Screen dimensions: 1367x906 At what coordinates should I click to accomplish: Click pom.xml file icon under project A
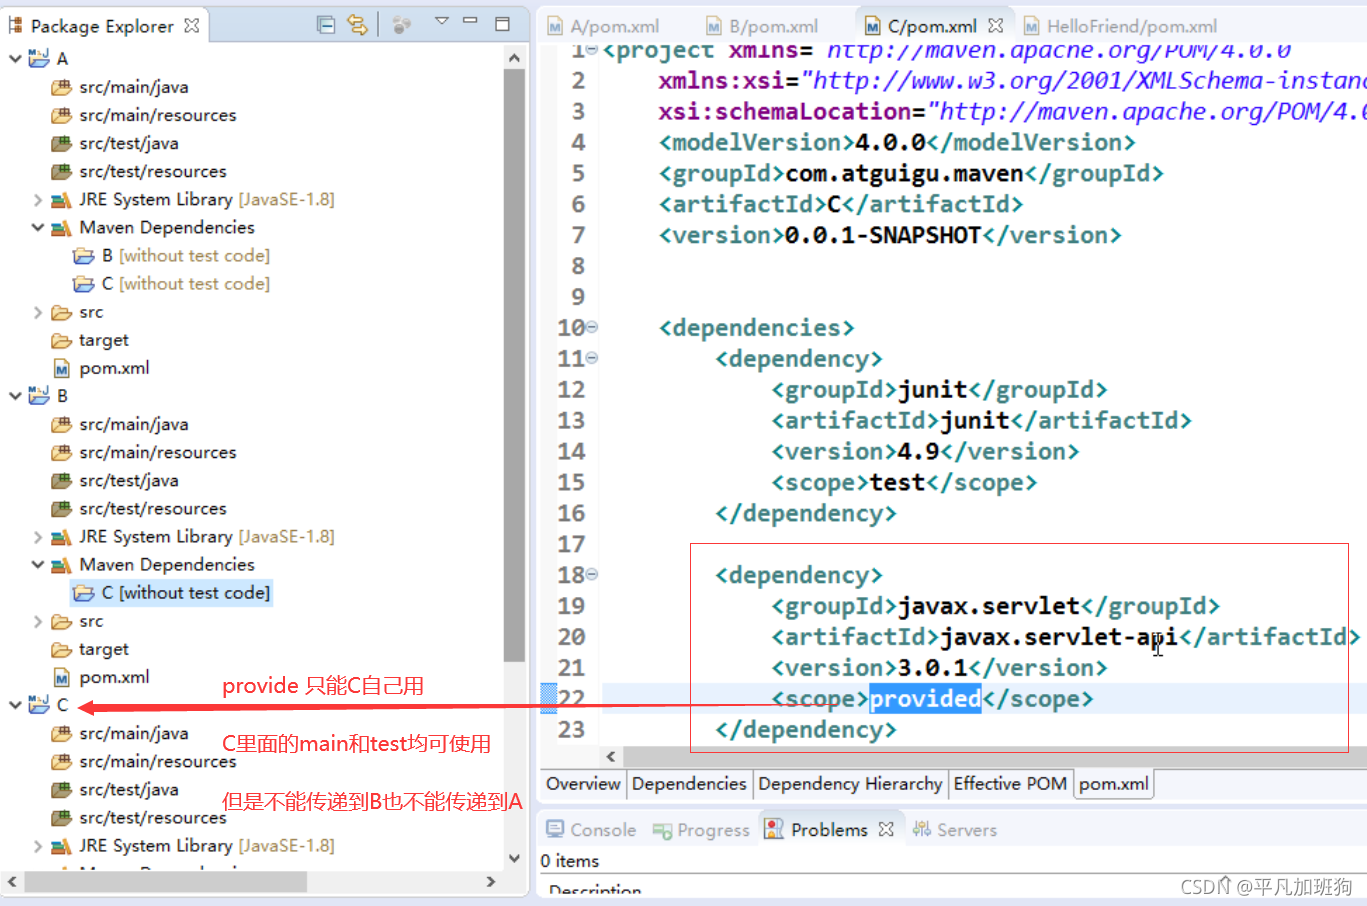click(x=62, y=368)
